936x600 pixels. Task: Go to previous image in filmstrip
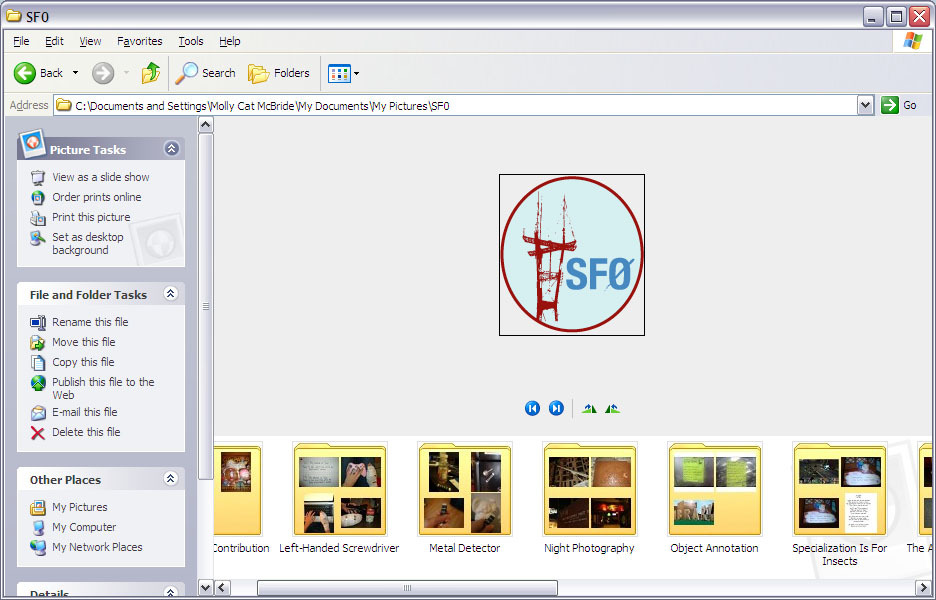tap(532, 408)
